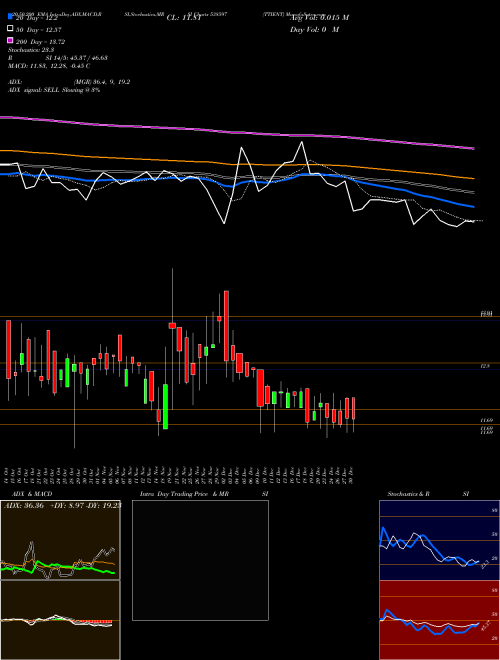The height and width of the screenshot is (660, 500).
Task: Click the 'Avg Vol: 0.015 M' label
Action: (319, 17)
